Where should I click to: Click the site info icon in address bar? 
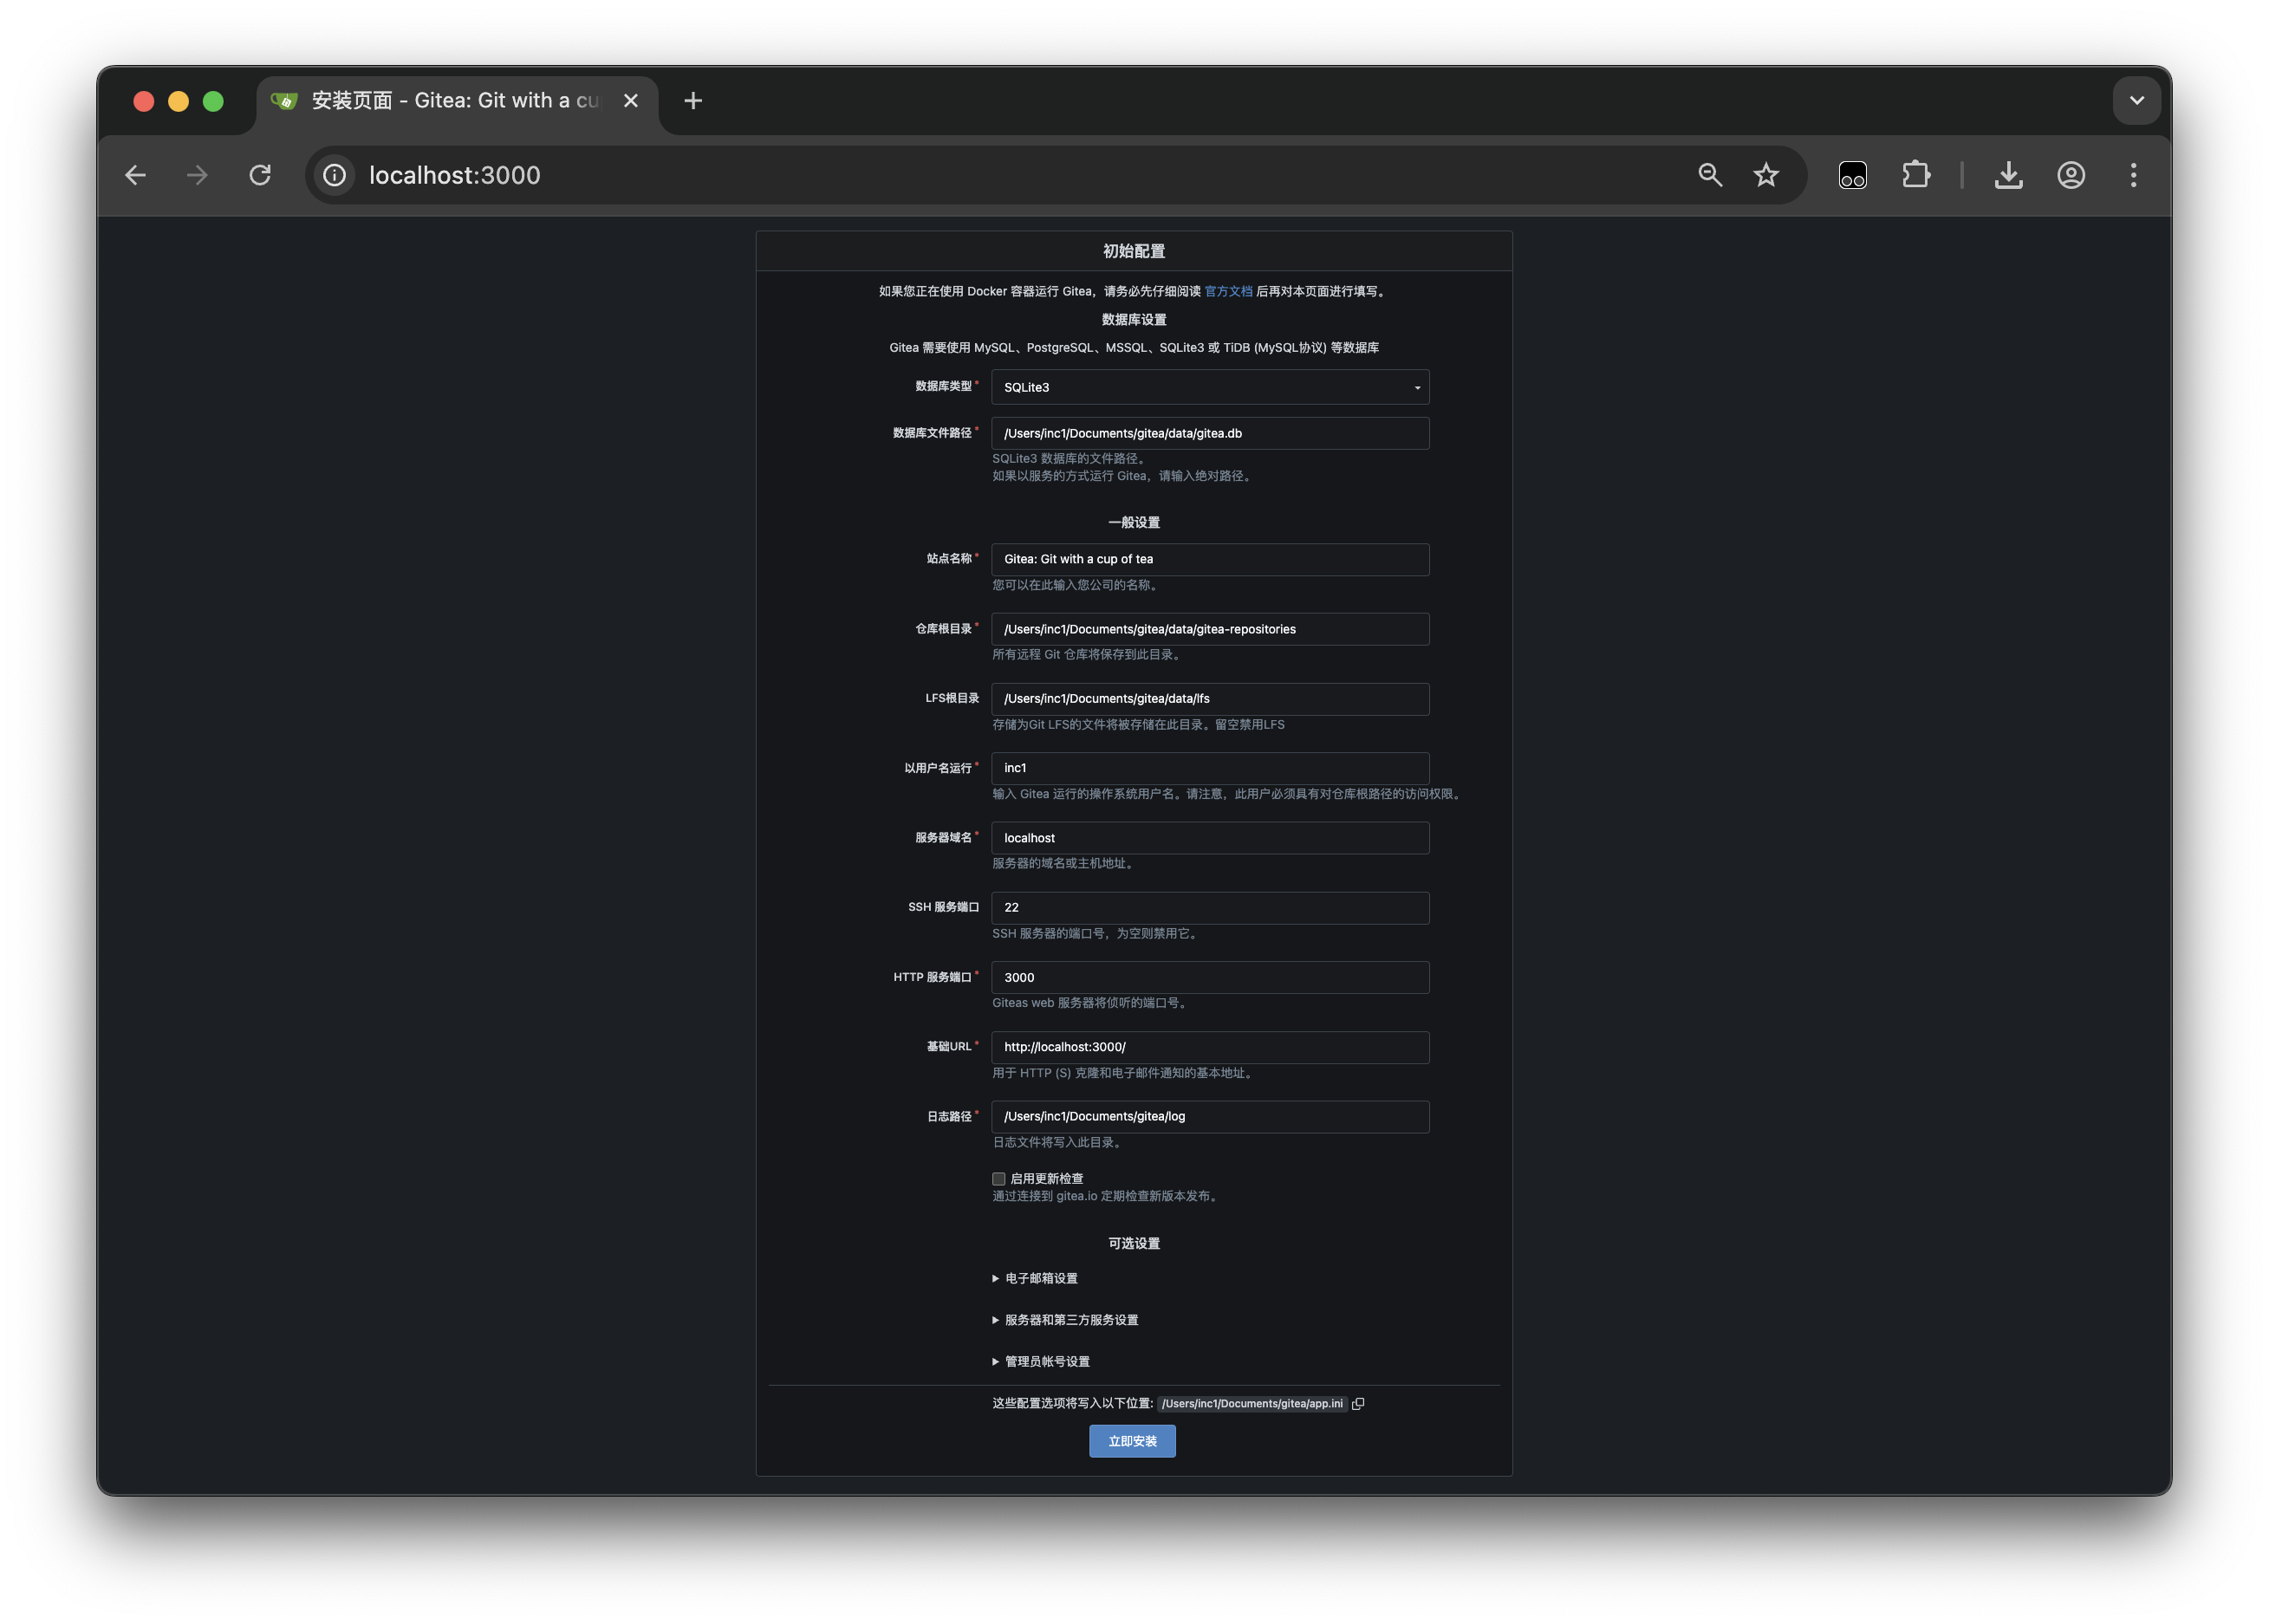(x=335, y=175)
